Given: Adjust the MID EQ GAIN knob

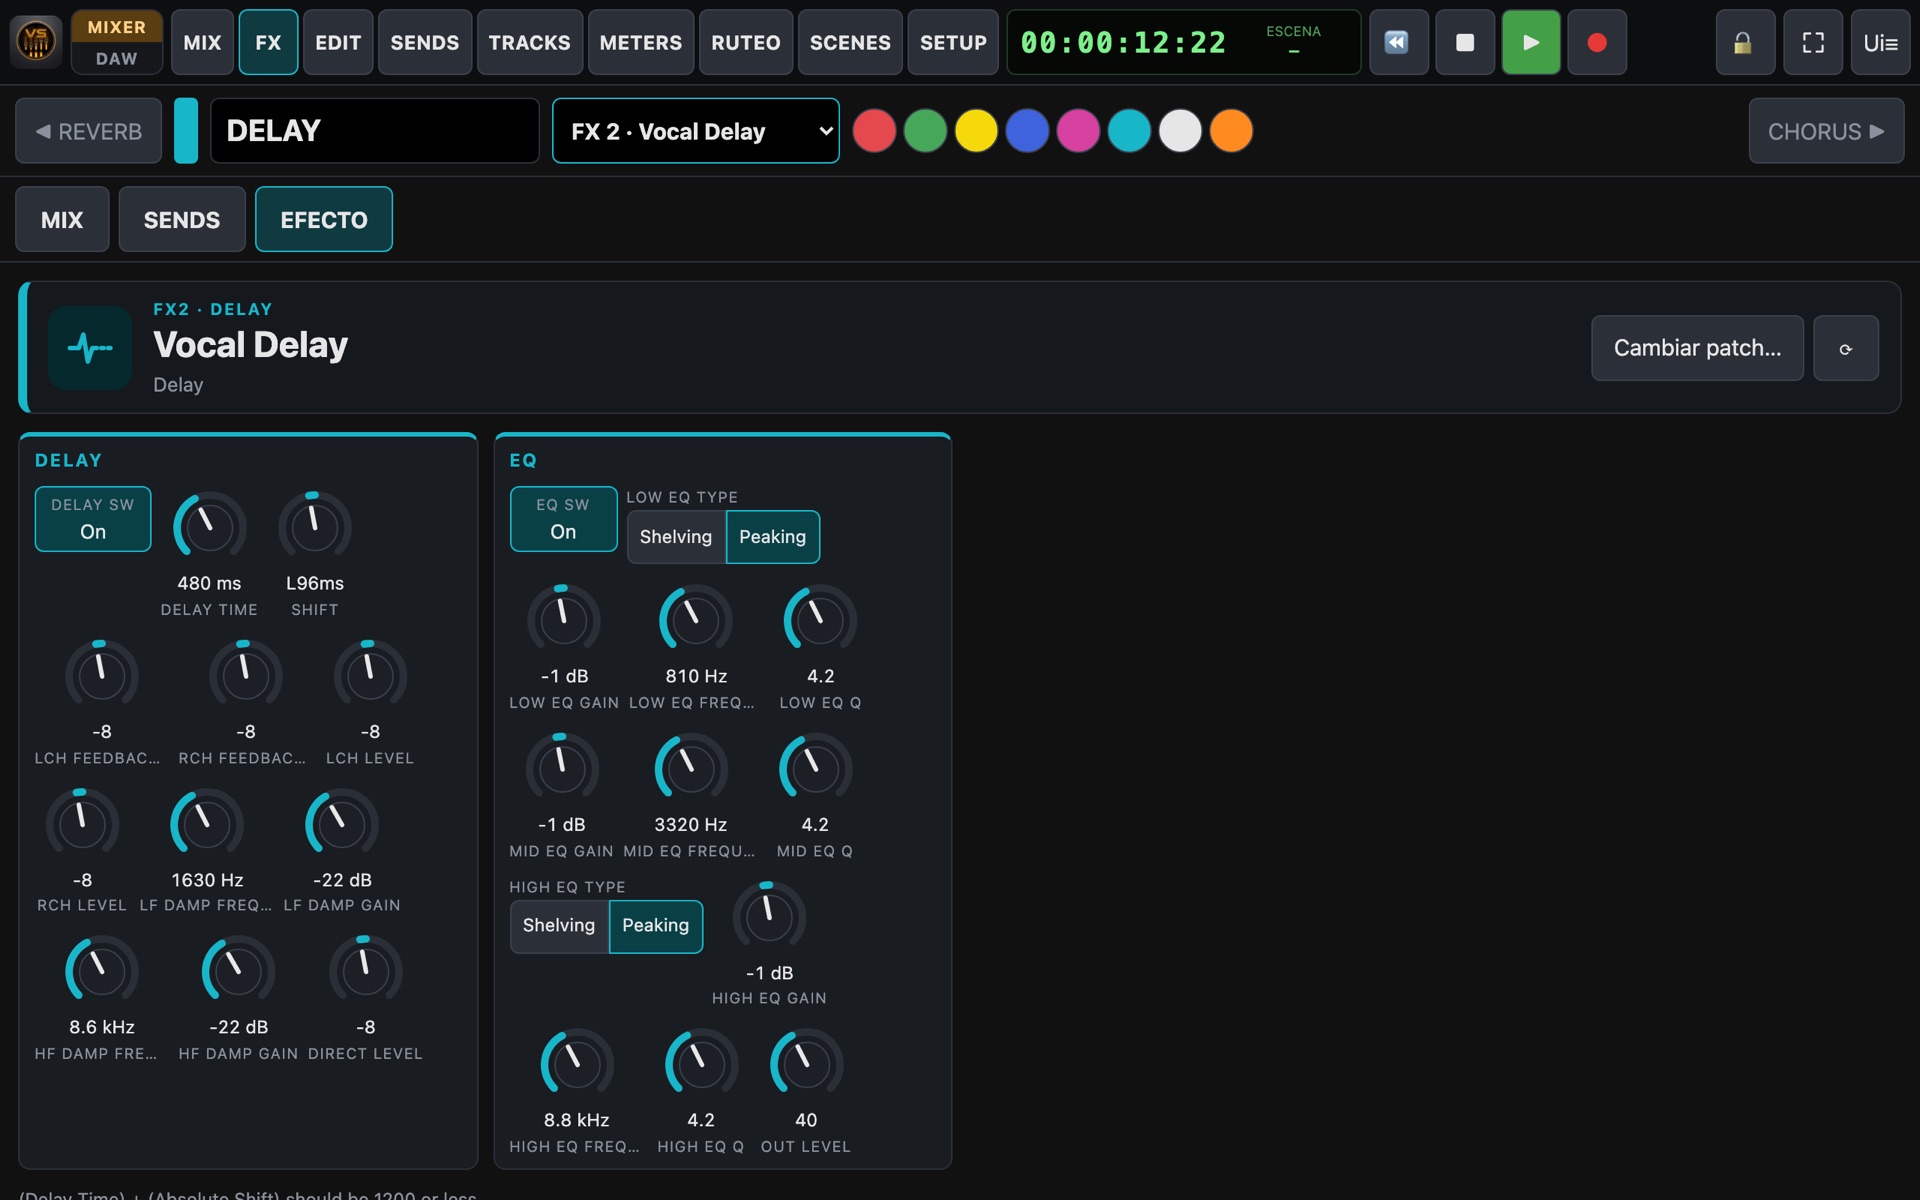Looking at the screenshot, I should pyautogui.click(x=562, y=768).
